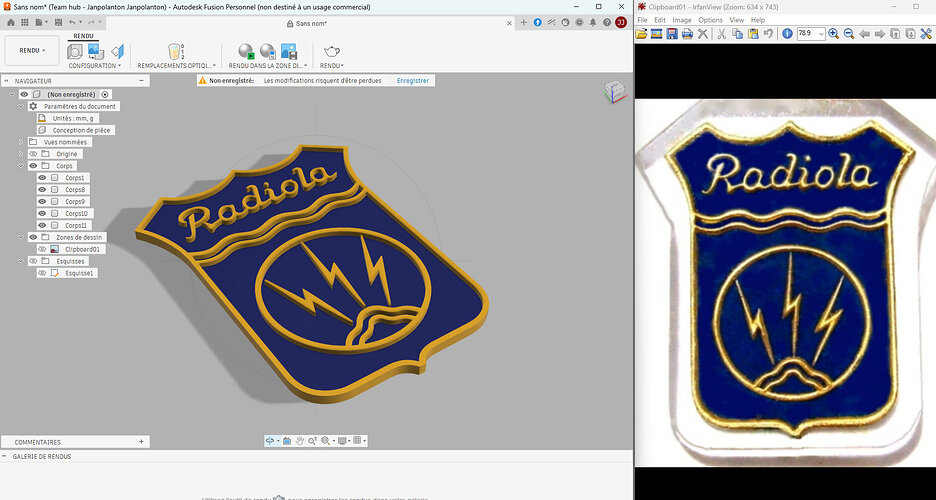Image resolution: width=936 pixels, height=500 pixels.
Task: Collapse NAVIGATEUR panel with minus button
Action: [x=141, y=81]
